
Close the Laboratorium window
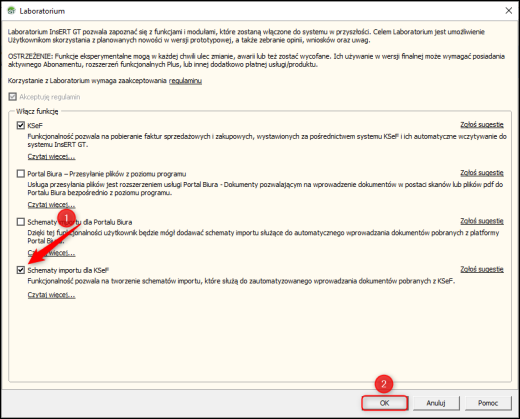(509, 11)
